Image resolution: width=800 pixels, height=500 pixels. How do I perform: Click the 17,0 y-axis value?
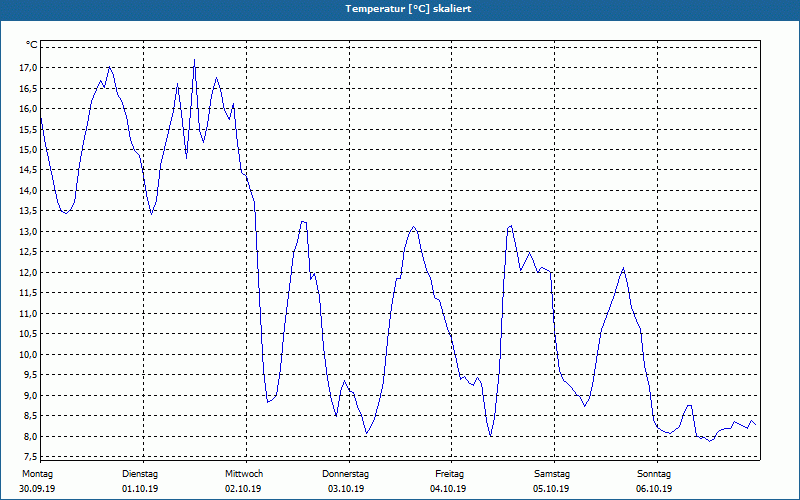pos(28,68)
